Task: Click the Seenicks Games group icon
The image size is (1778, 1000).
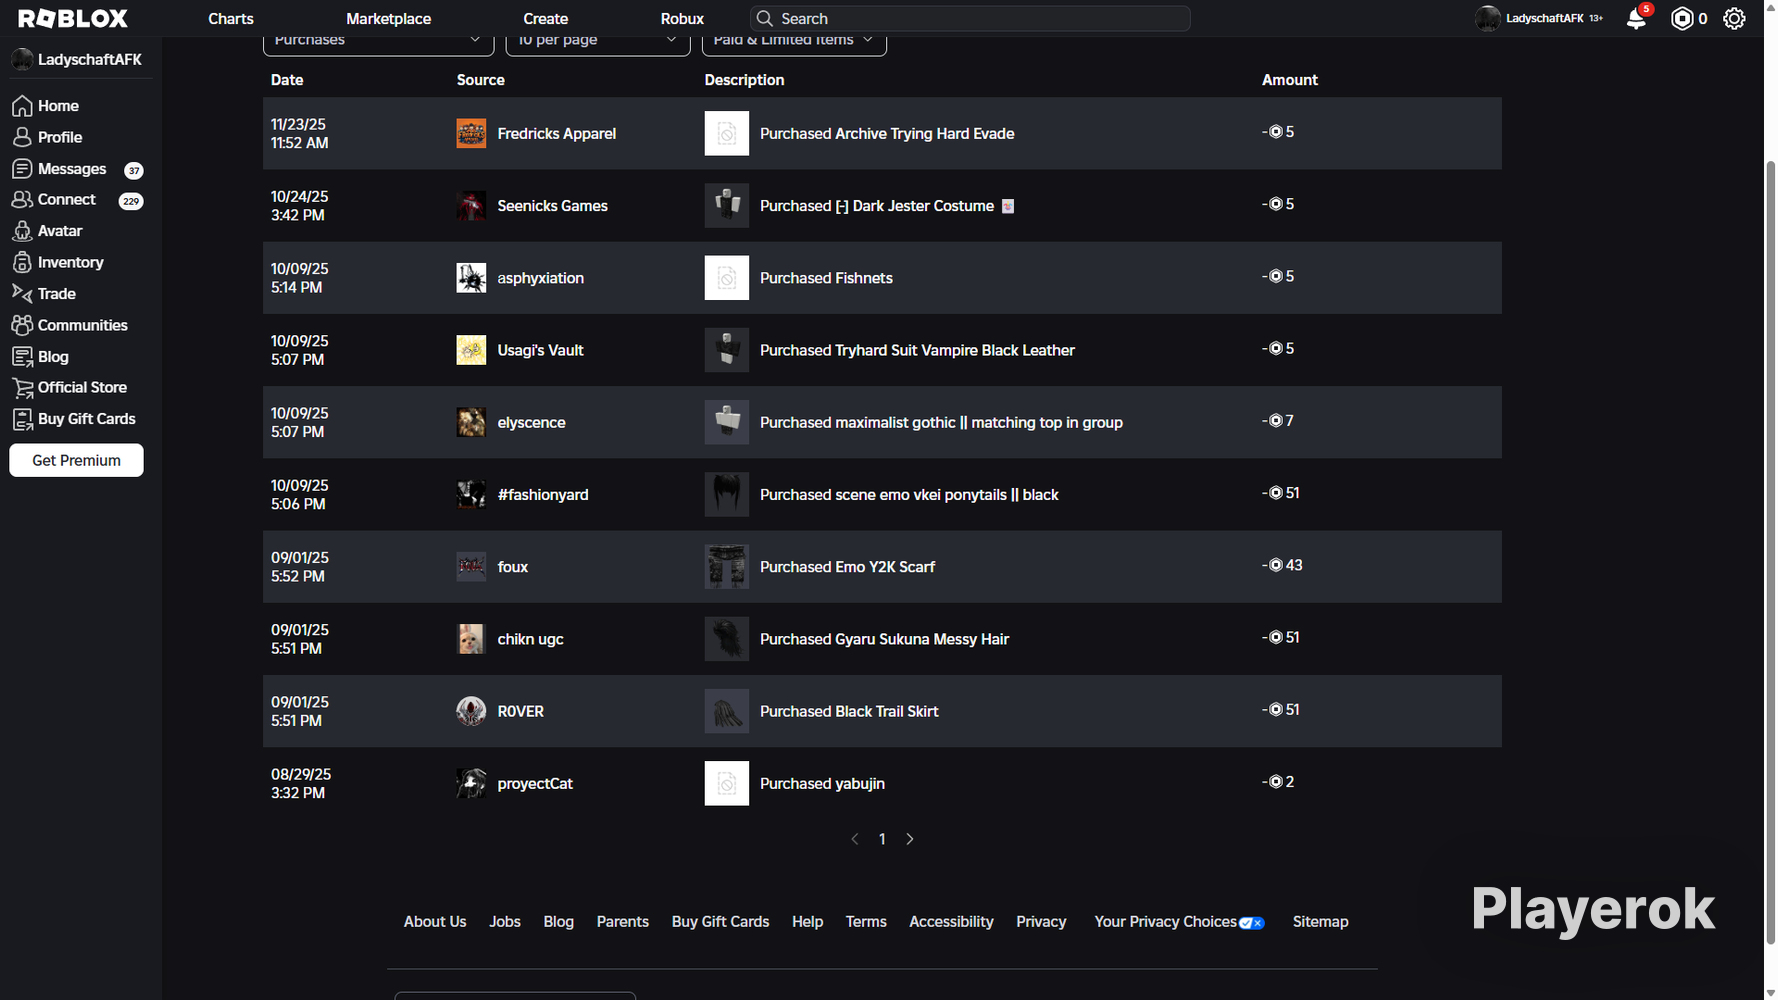Action: (471, 206)
